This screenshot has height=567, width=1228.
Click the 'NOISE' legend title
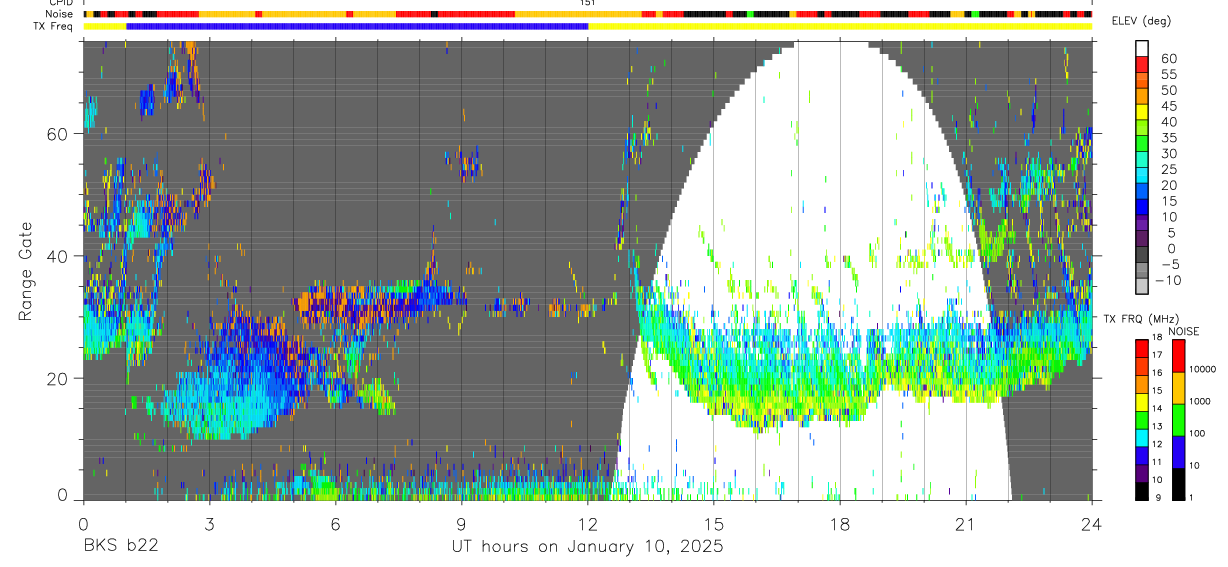coord(1186,331)
